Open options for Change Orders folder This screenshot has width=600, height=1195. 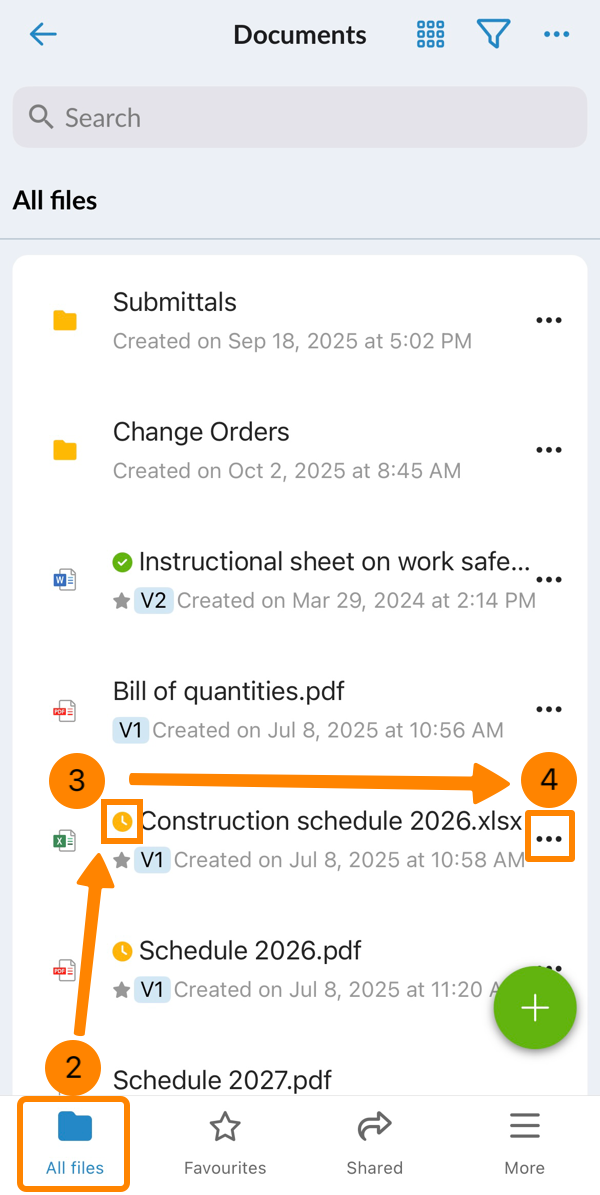[x=549, y=450]
